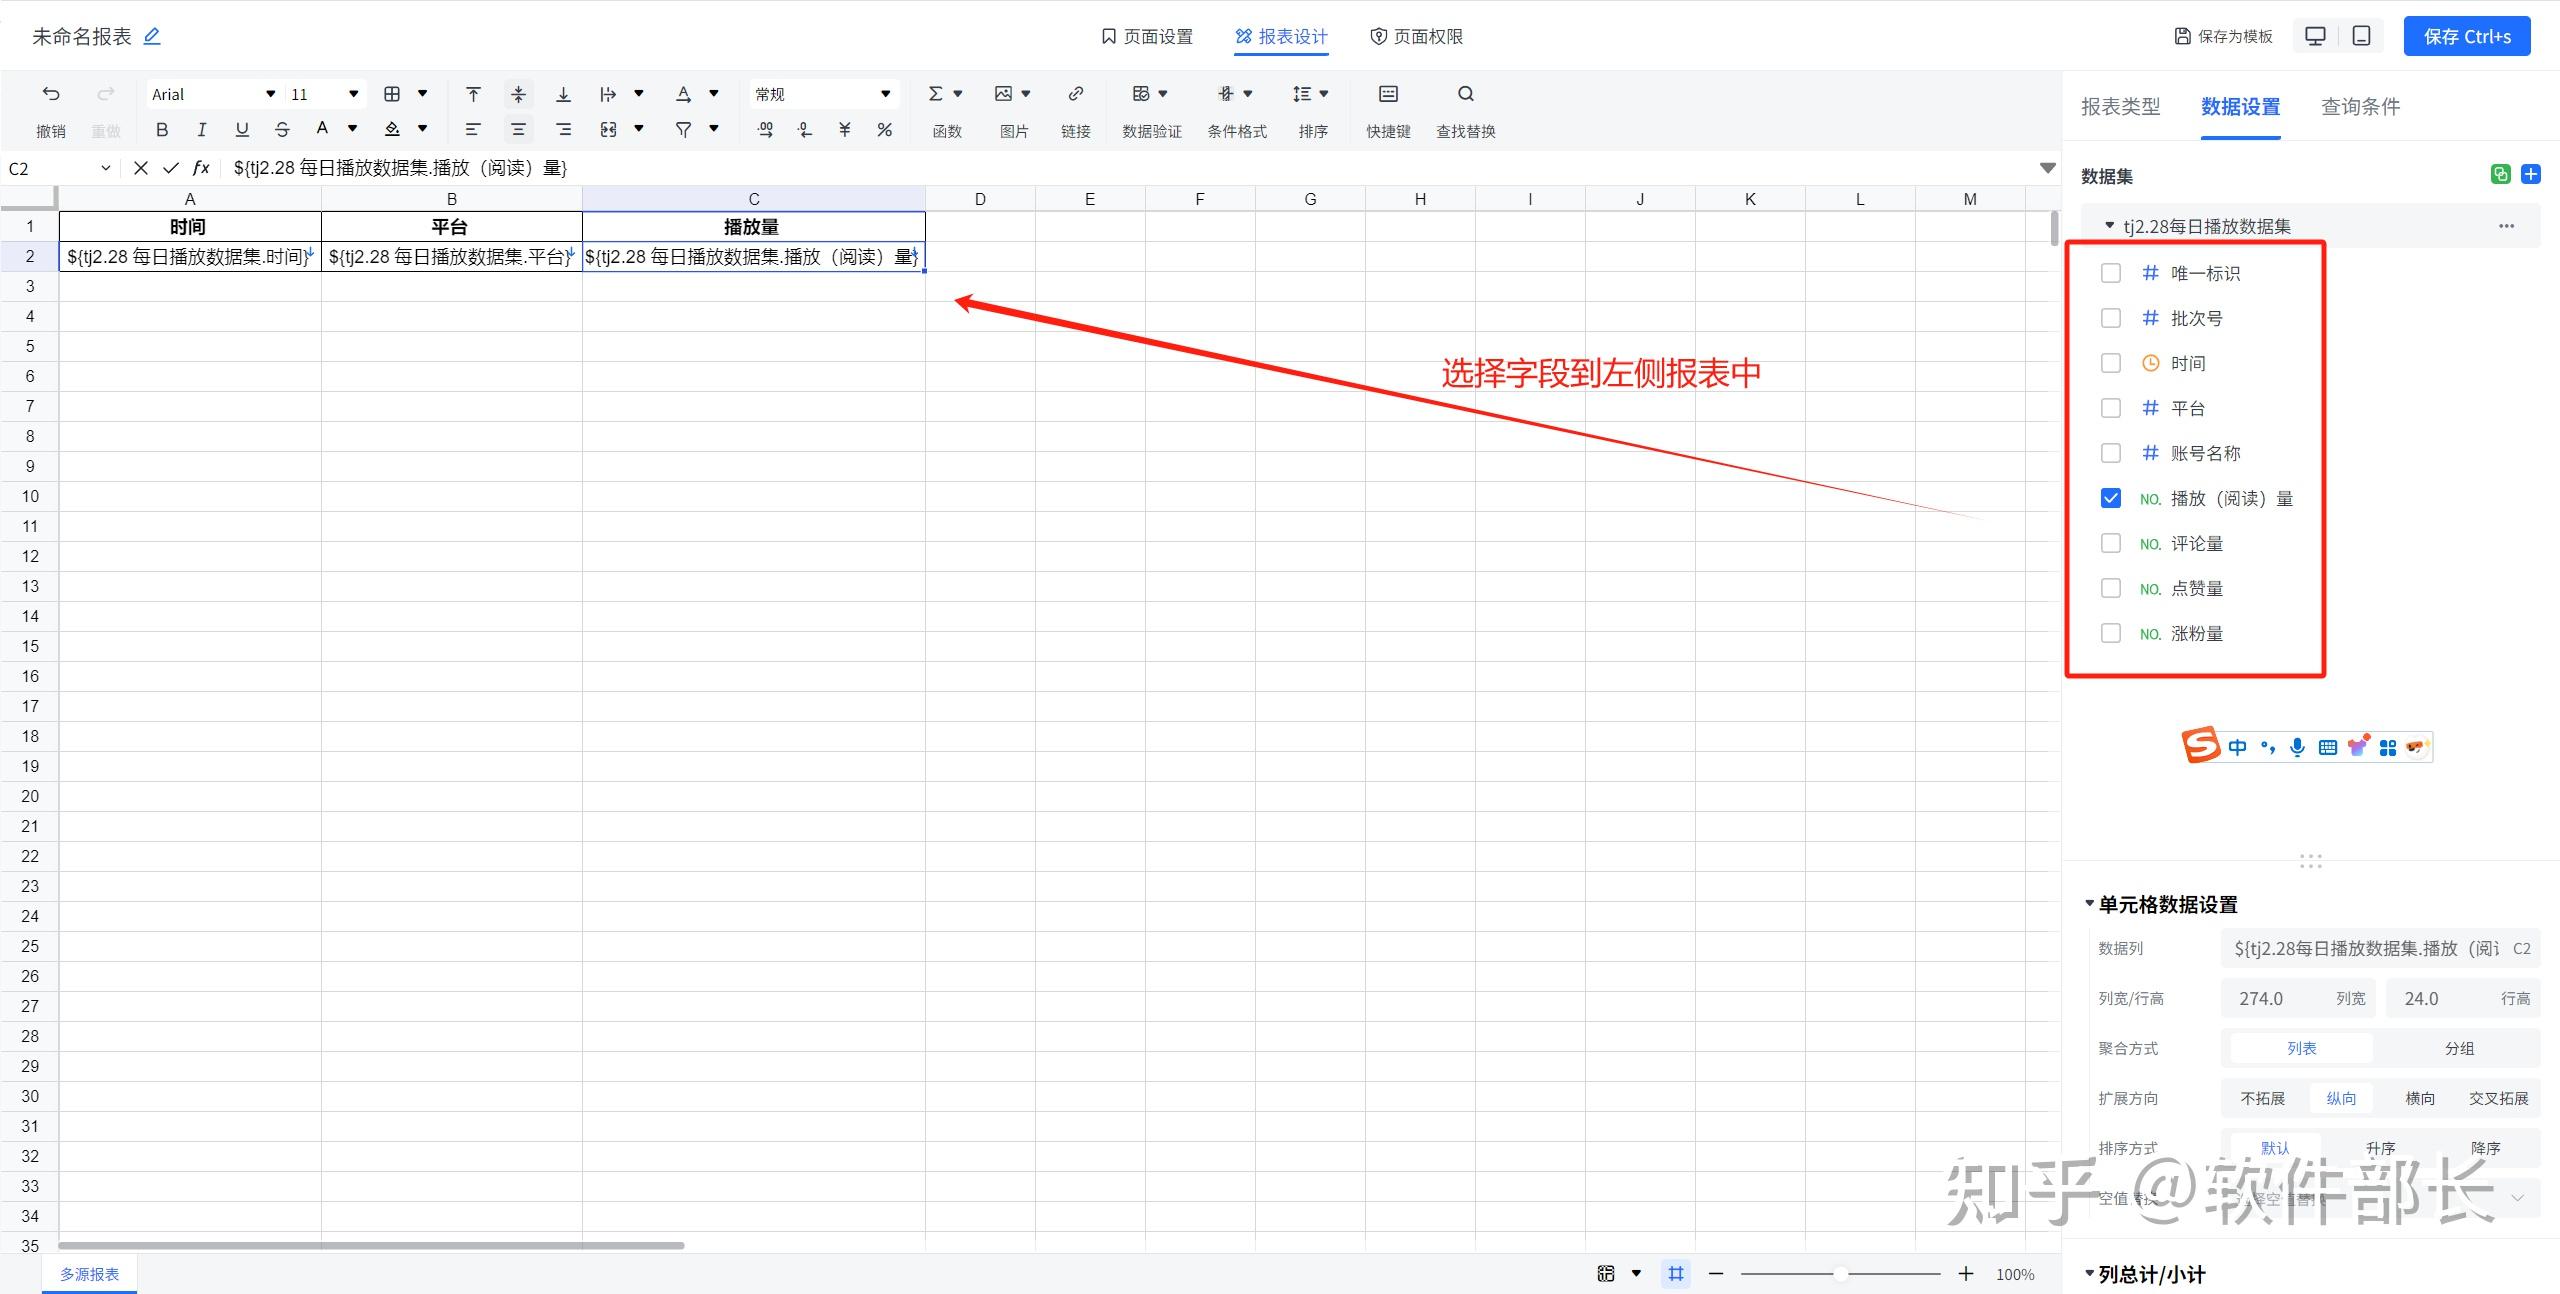Open the 页面设置 menu item
2560x1294 pixels.
tap(1147, 36)
